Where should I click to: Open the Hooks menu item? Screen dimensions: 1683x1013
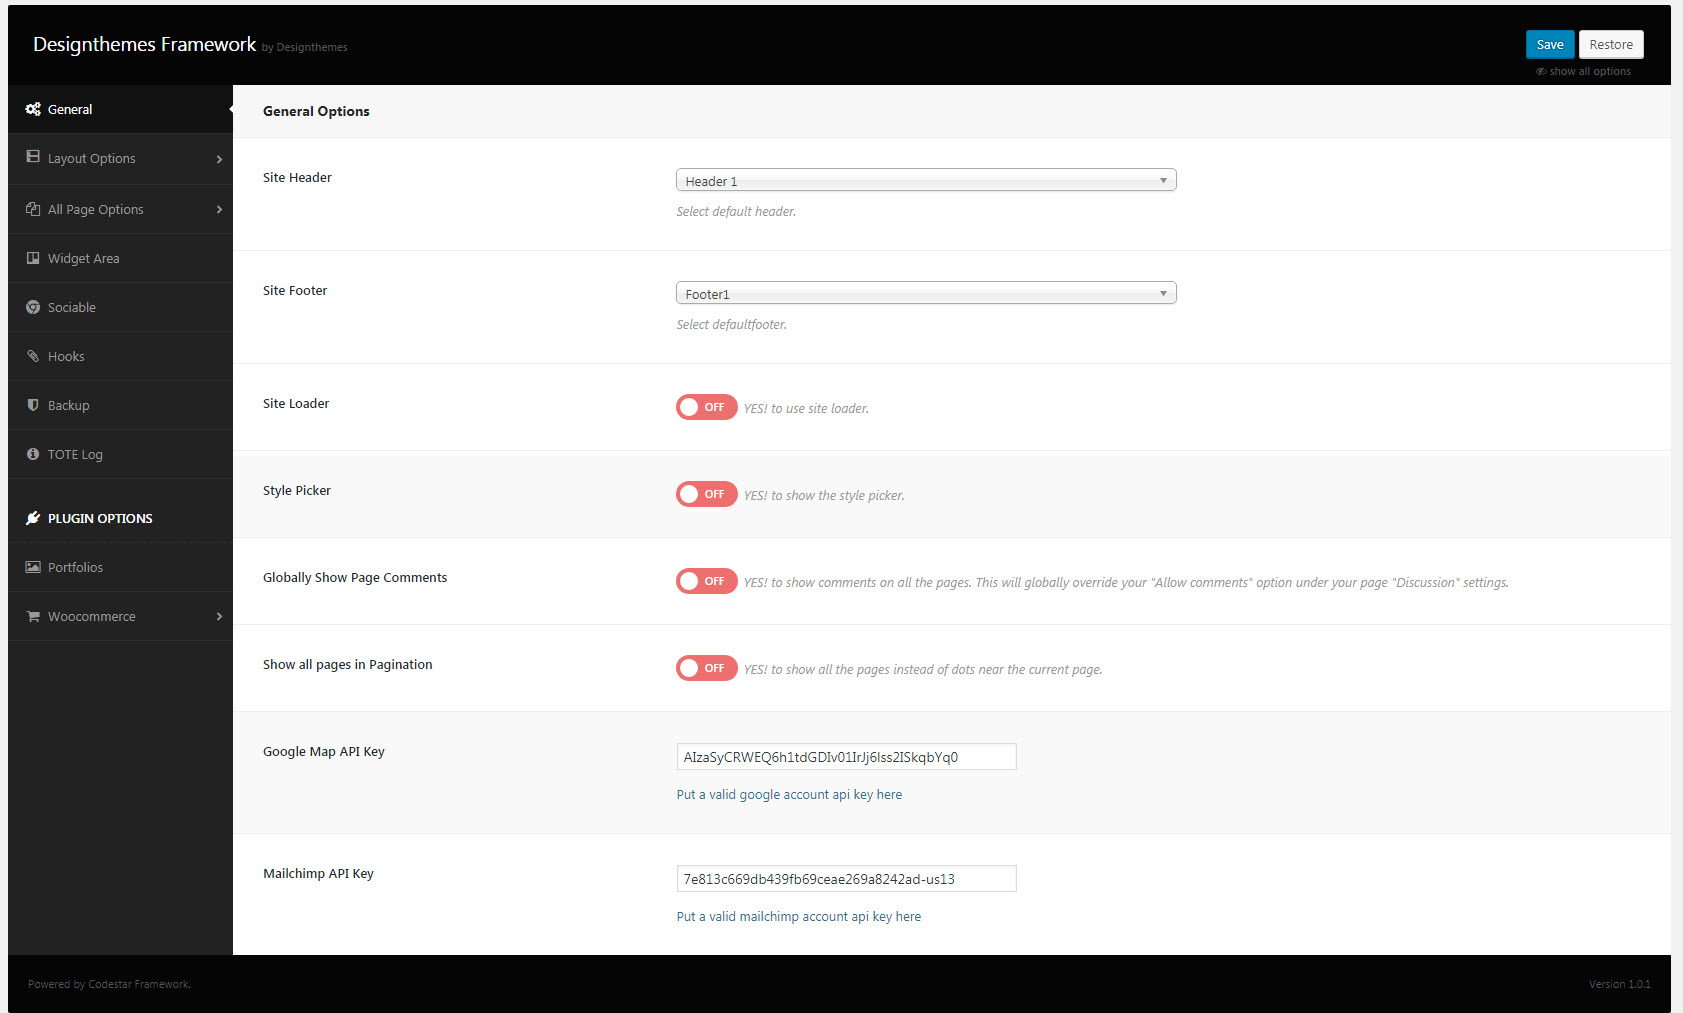tap(120, 356)
